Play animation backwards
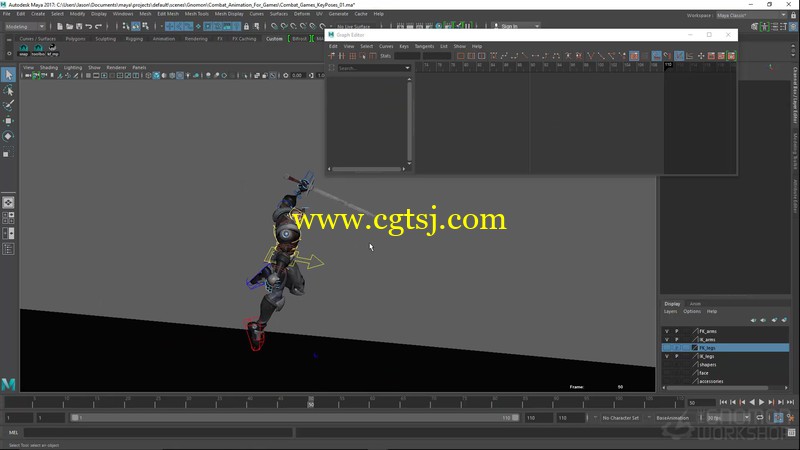Screen dimensions: 800x450 pyautogui.click(x=752, y=402)
